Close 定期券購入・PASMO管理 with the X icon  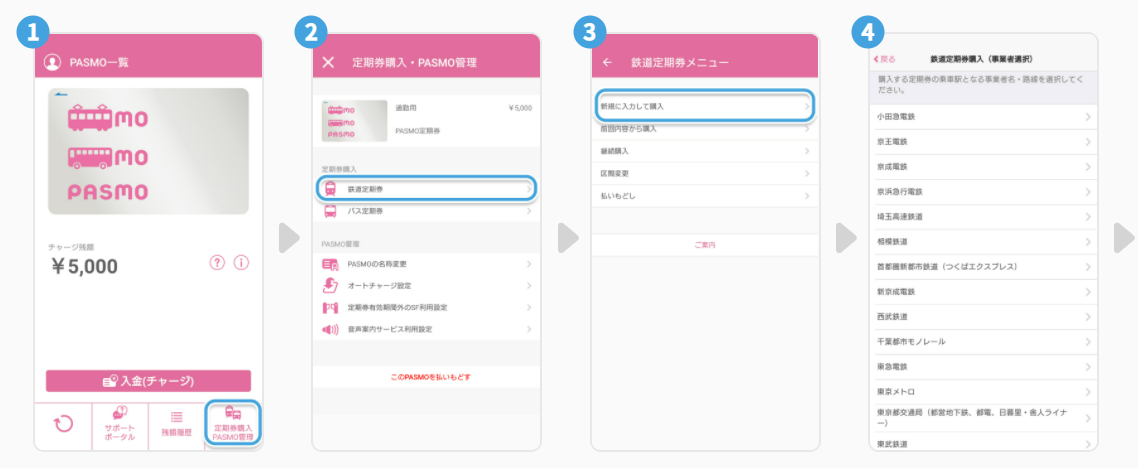(328, 62)
